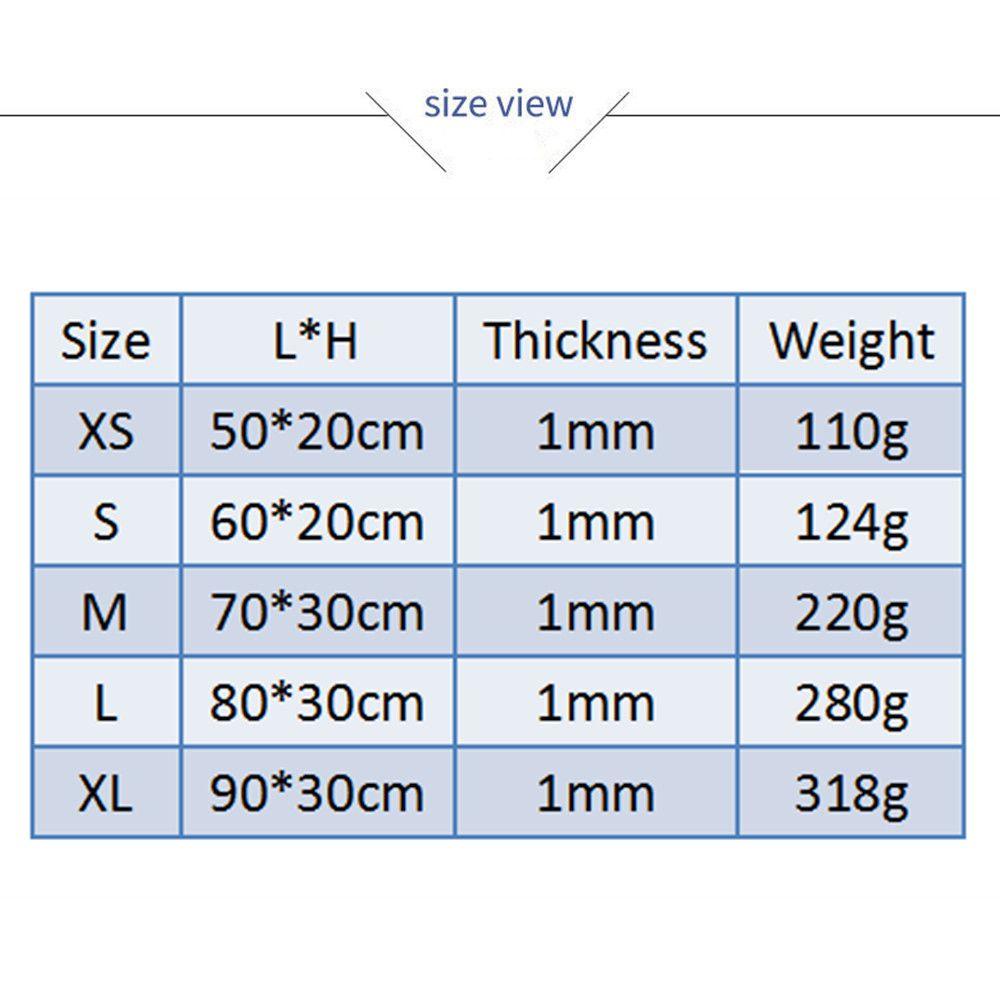
Task: Select the 280g weight cell
Action: (851, 703)
